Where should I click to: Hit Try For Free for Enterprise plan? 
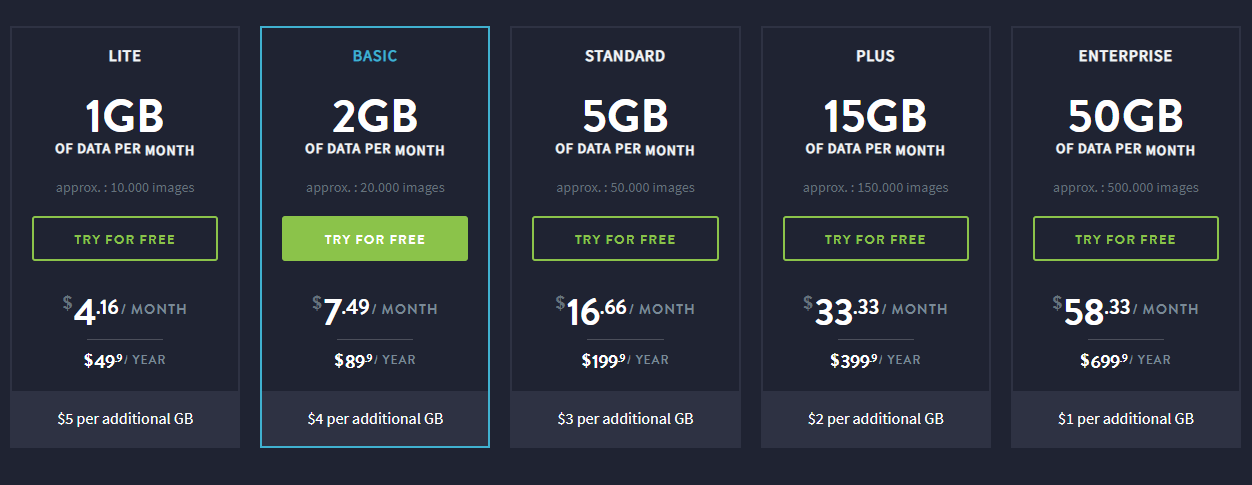point(1125,239)
